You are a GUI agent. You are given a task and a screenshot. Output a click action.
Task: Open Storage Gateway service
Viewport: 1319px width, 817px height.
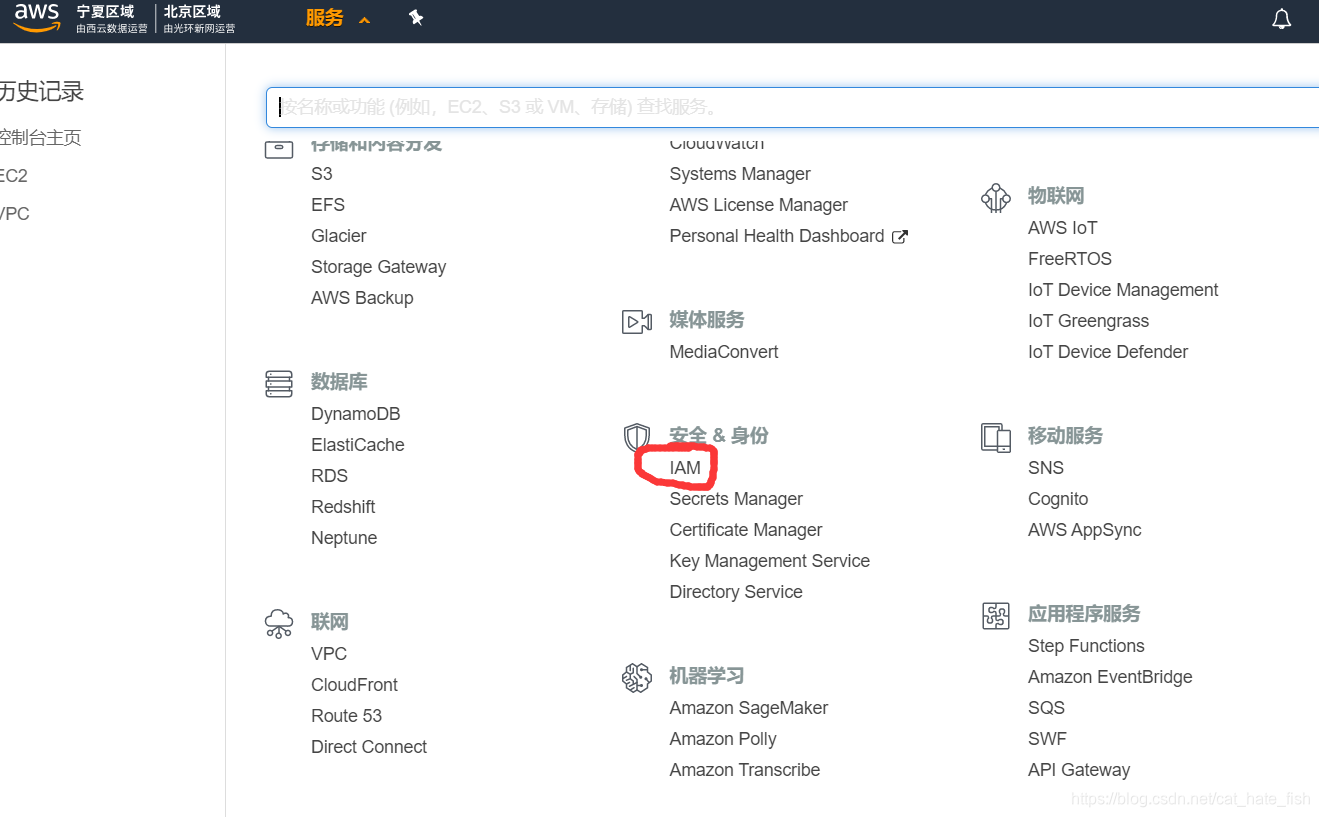(379, 267)
